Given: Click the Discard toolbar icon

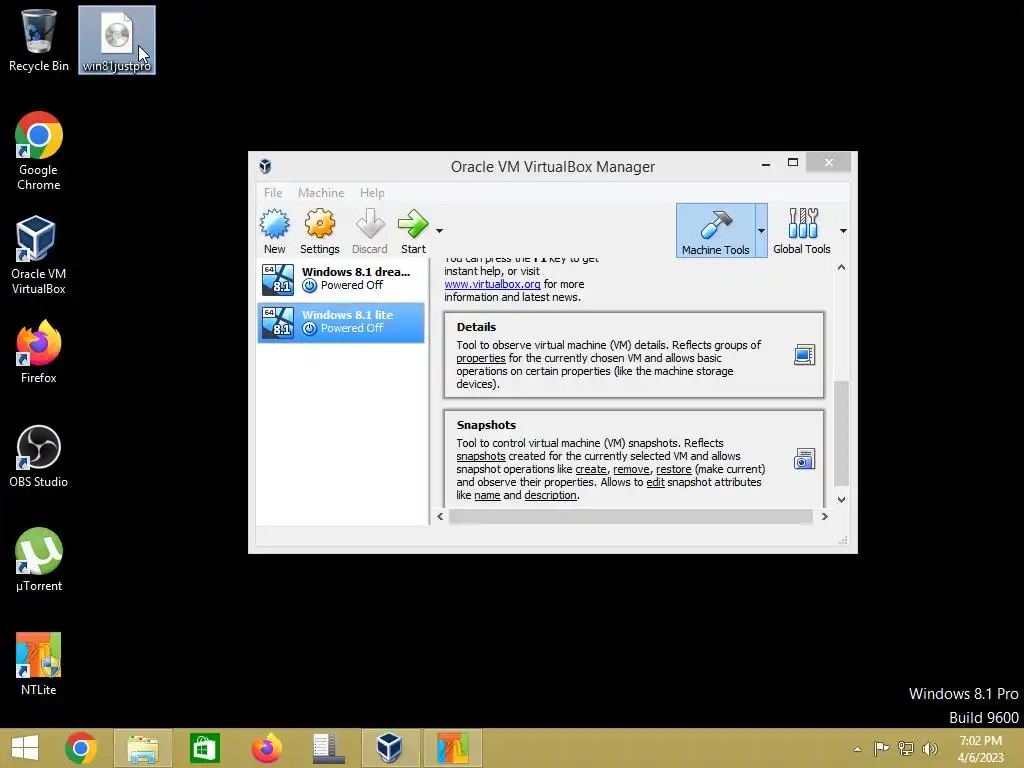Looking at the screenshot, I should [370, 231].
